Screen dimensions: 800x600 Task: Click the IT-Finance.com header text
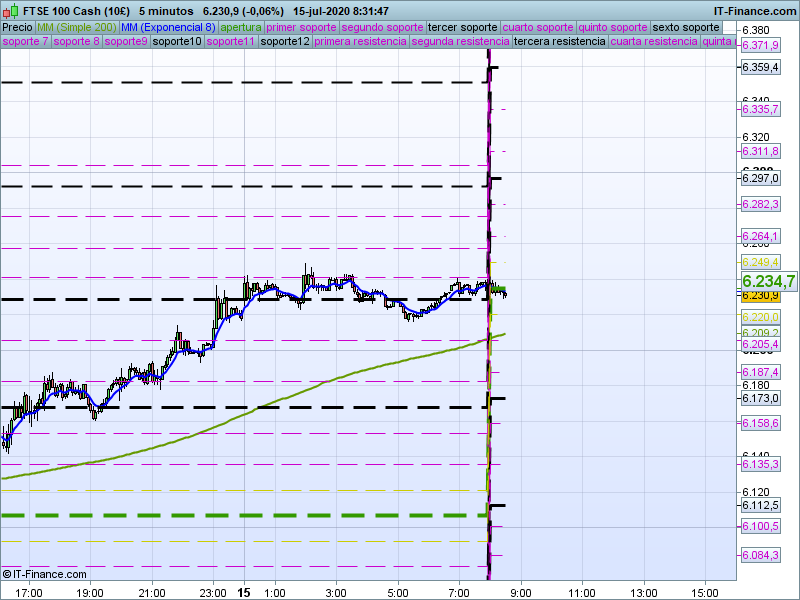tap(754, 11)
